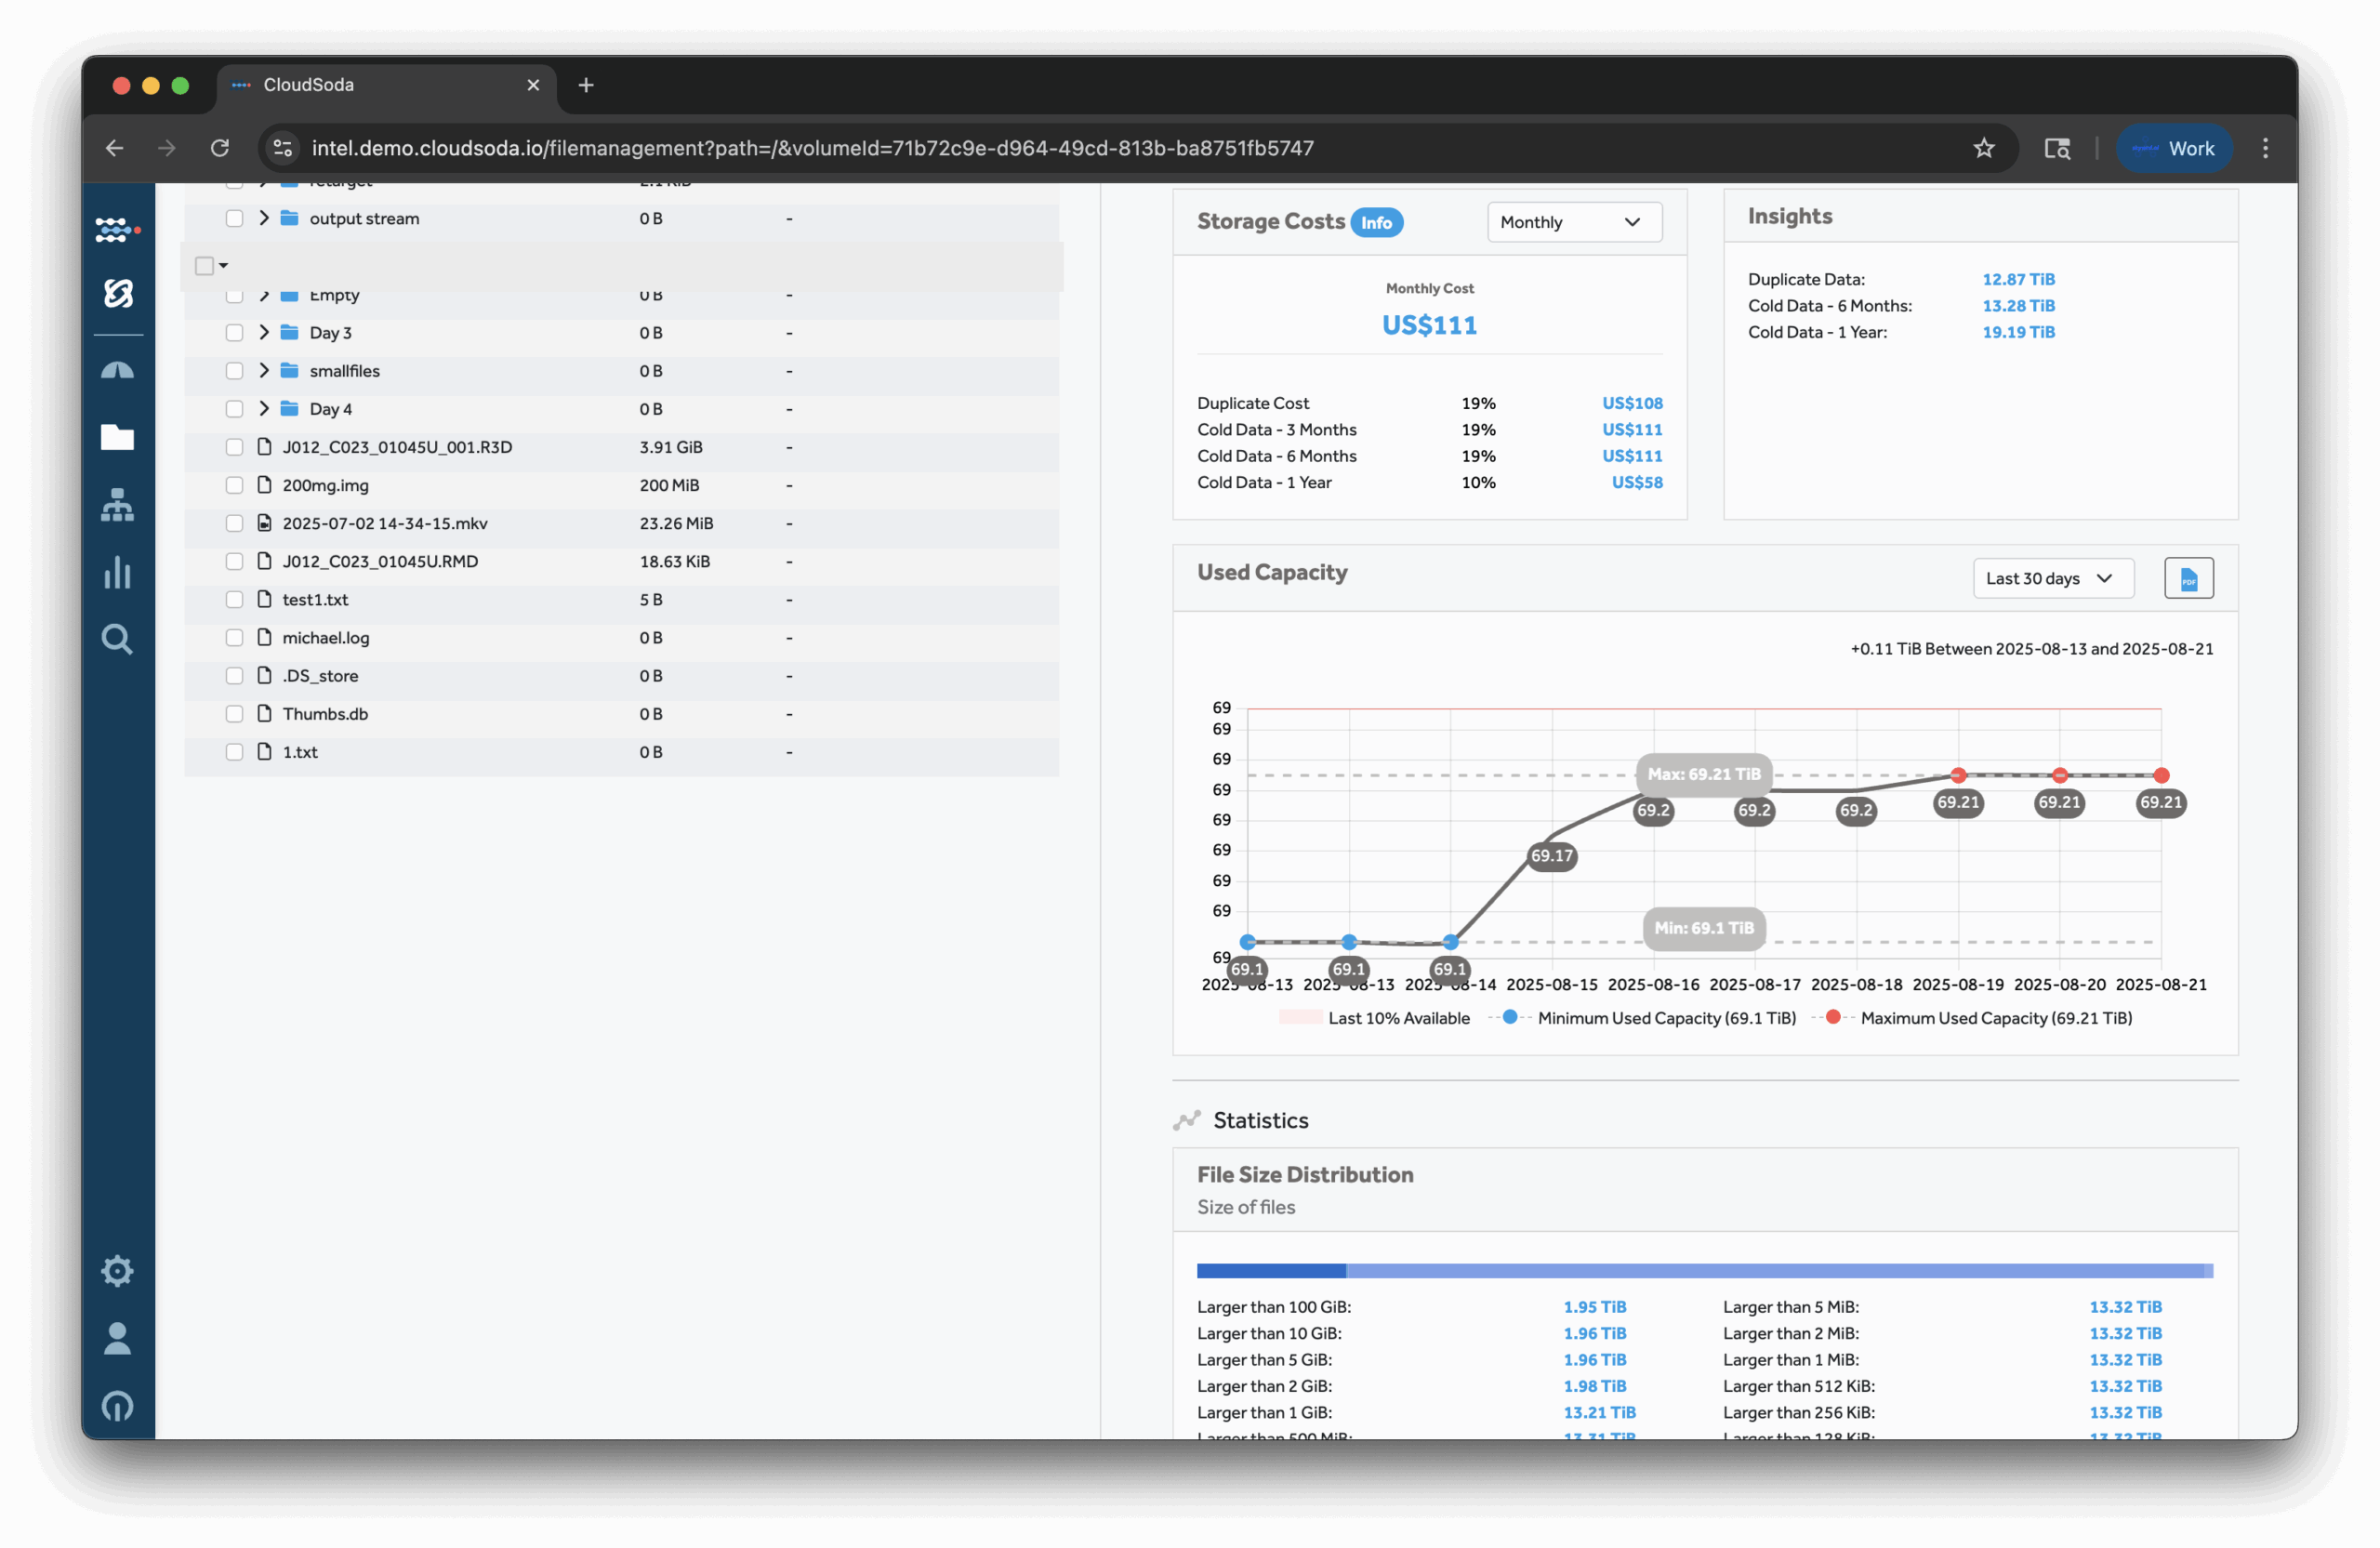
Task: Tick the checkbox beside michael.log
Action: (234, 638)
